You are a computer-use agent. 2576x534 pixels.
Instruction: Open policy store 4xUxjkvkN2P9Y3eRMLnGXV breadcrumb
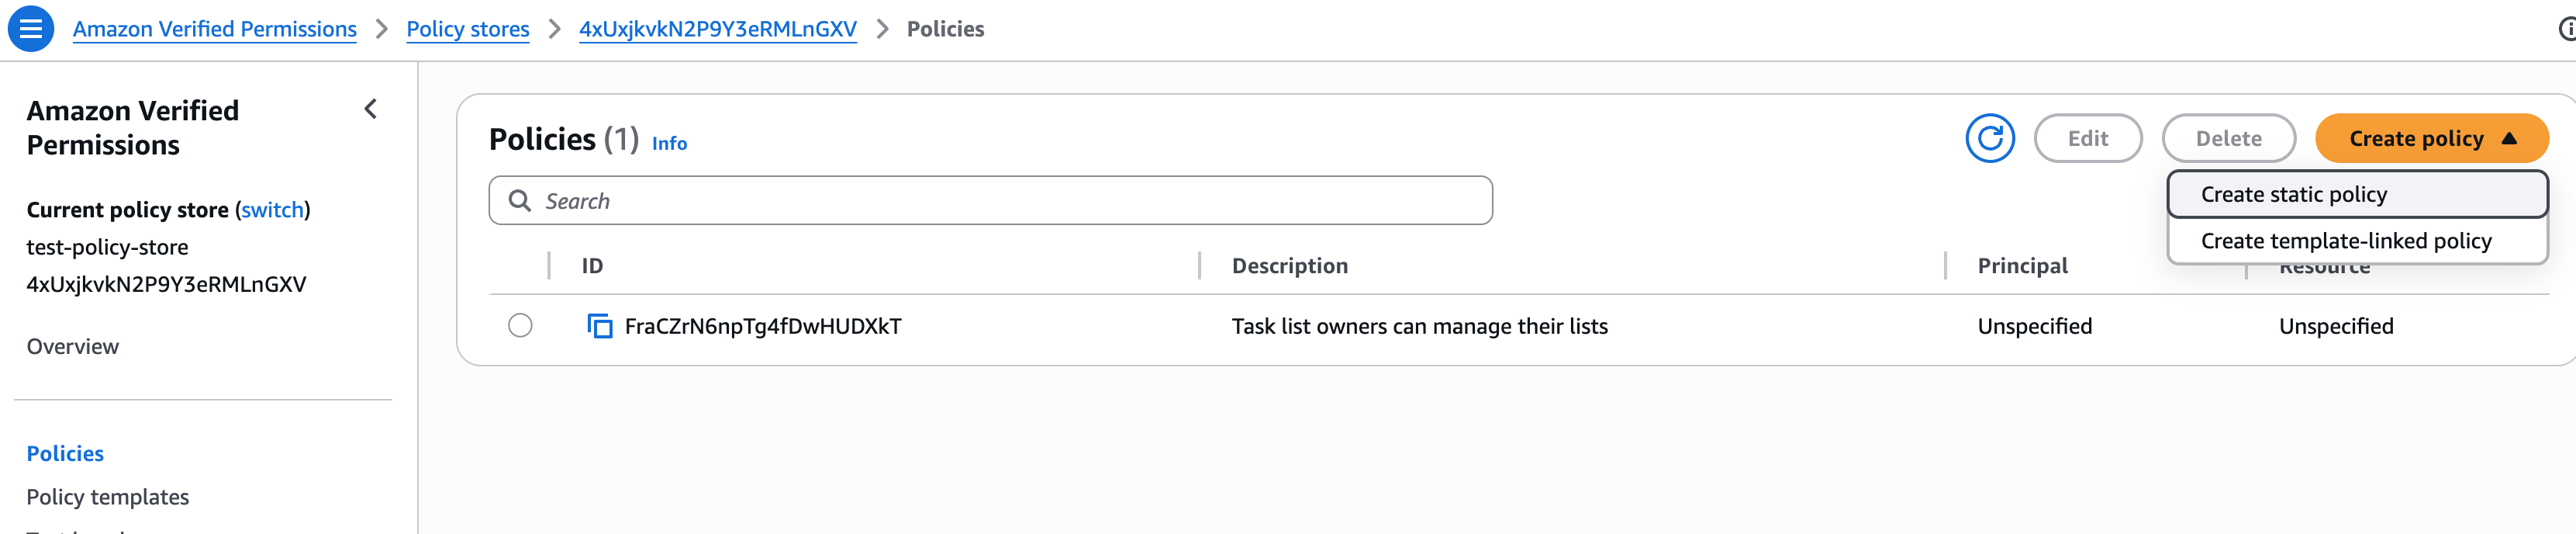coord(717,29)
